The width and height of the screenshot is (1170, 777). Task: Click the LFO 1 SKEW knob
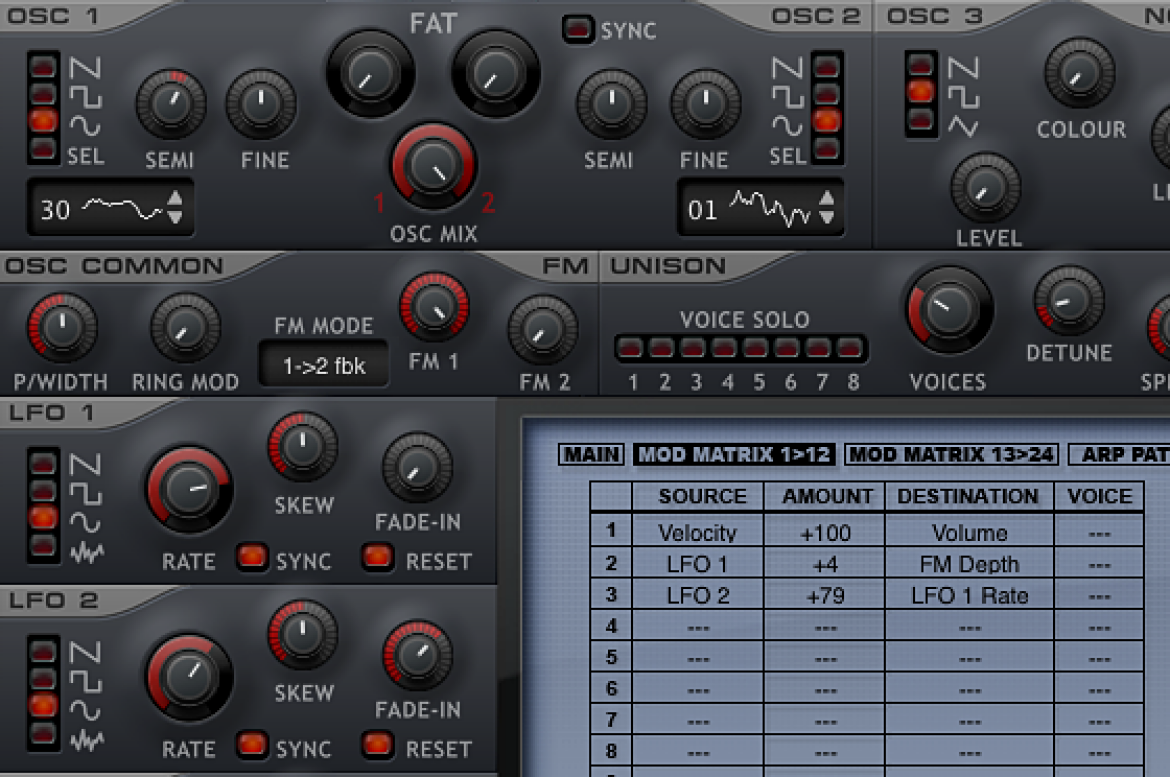[x=302, y=446]
